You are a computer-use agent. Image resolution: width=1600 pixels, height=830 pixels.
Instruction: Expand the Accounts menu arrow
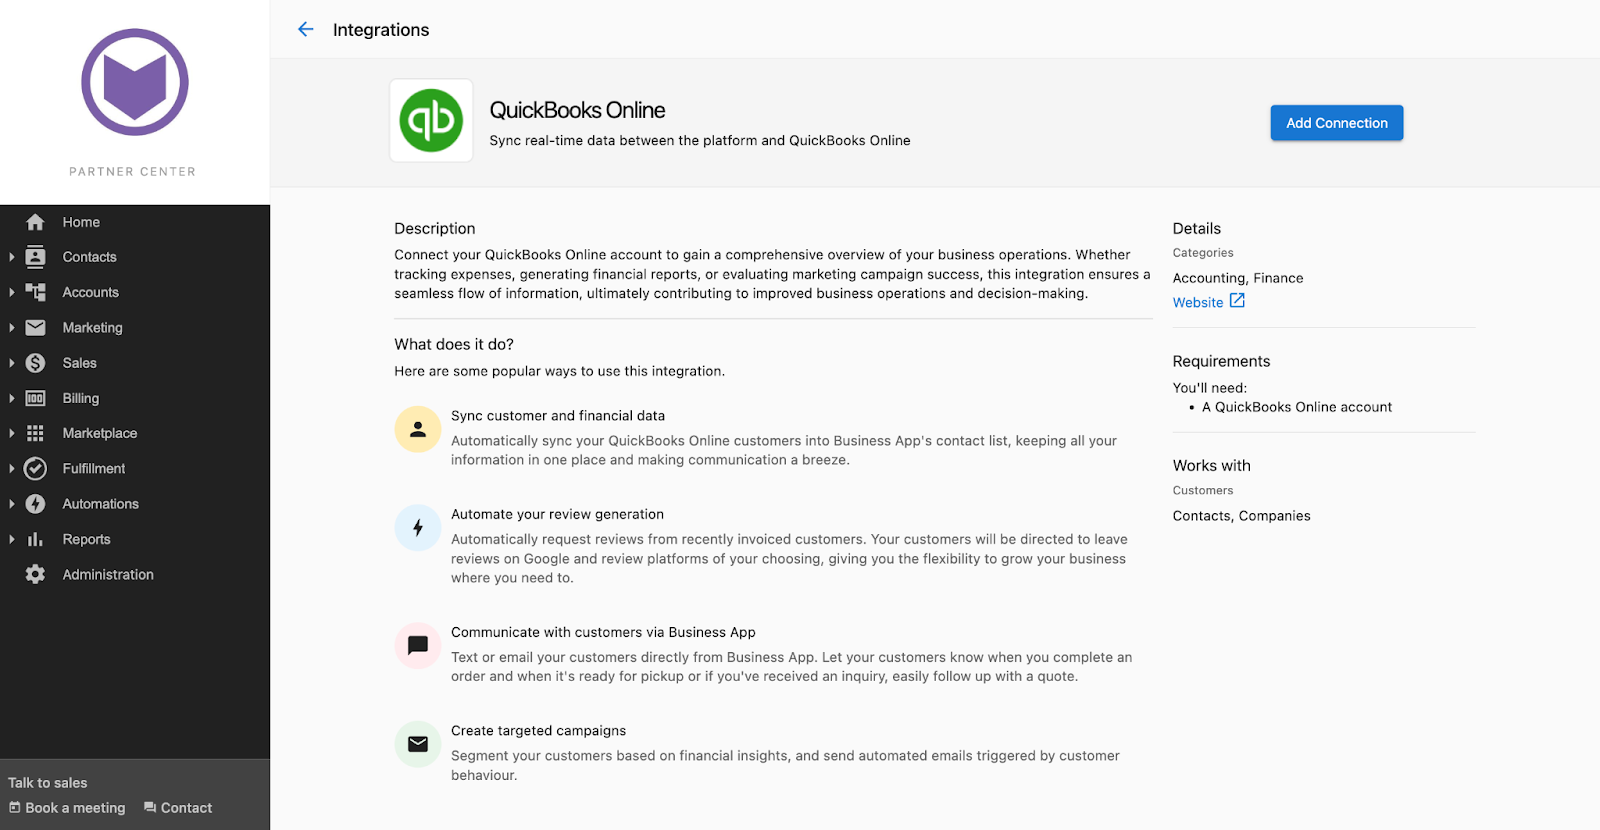(x=11, y=292)
